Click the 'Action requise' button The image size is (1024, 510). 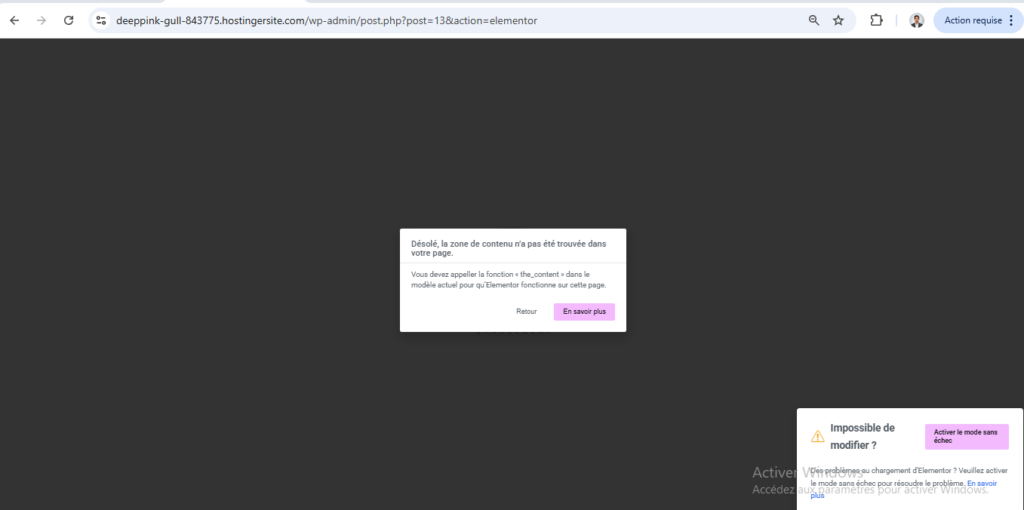(971, 20)
